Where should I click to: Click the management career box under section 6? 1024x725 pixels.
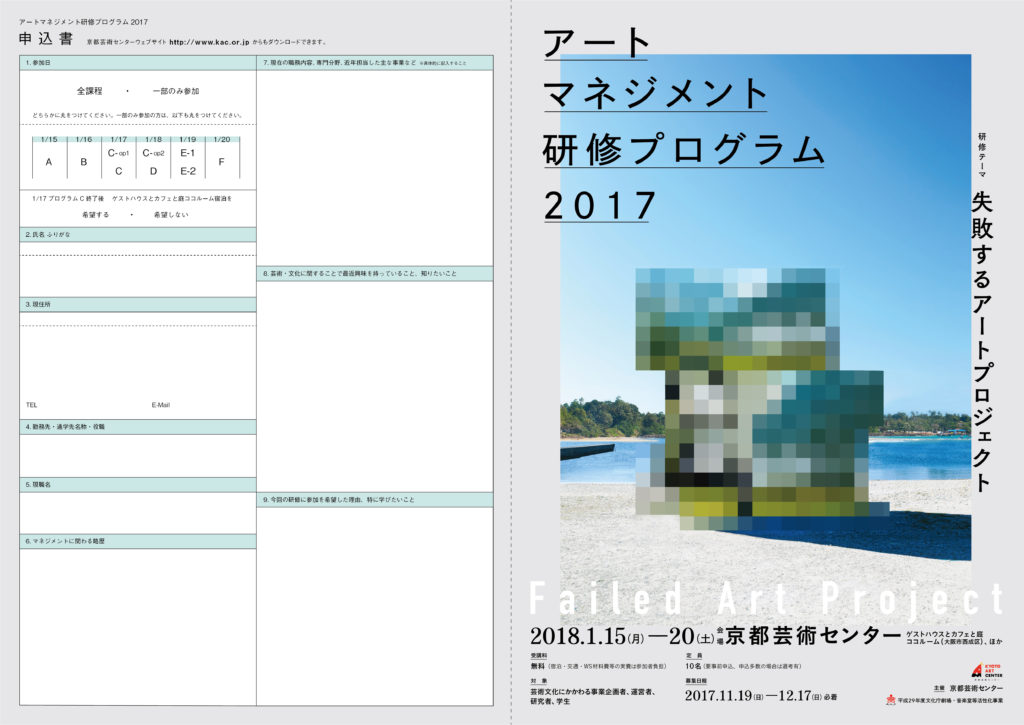tap(138, 627)
